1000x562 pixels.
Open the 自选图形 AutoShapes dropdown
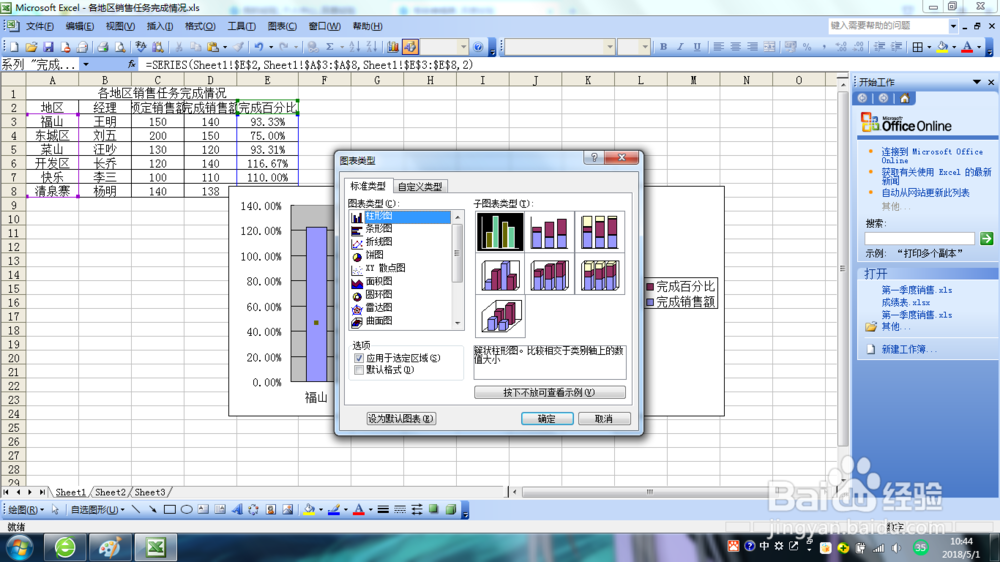click(98, 510)
